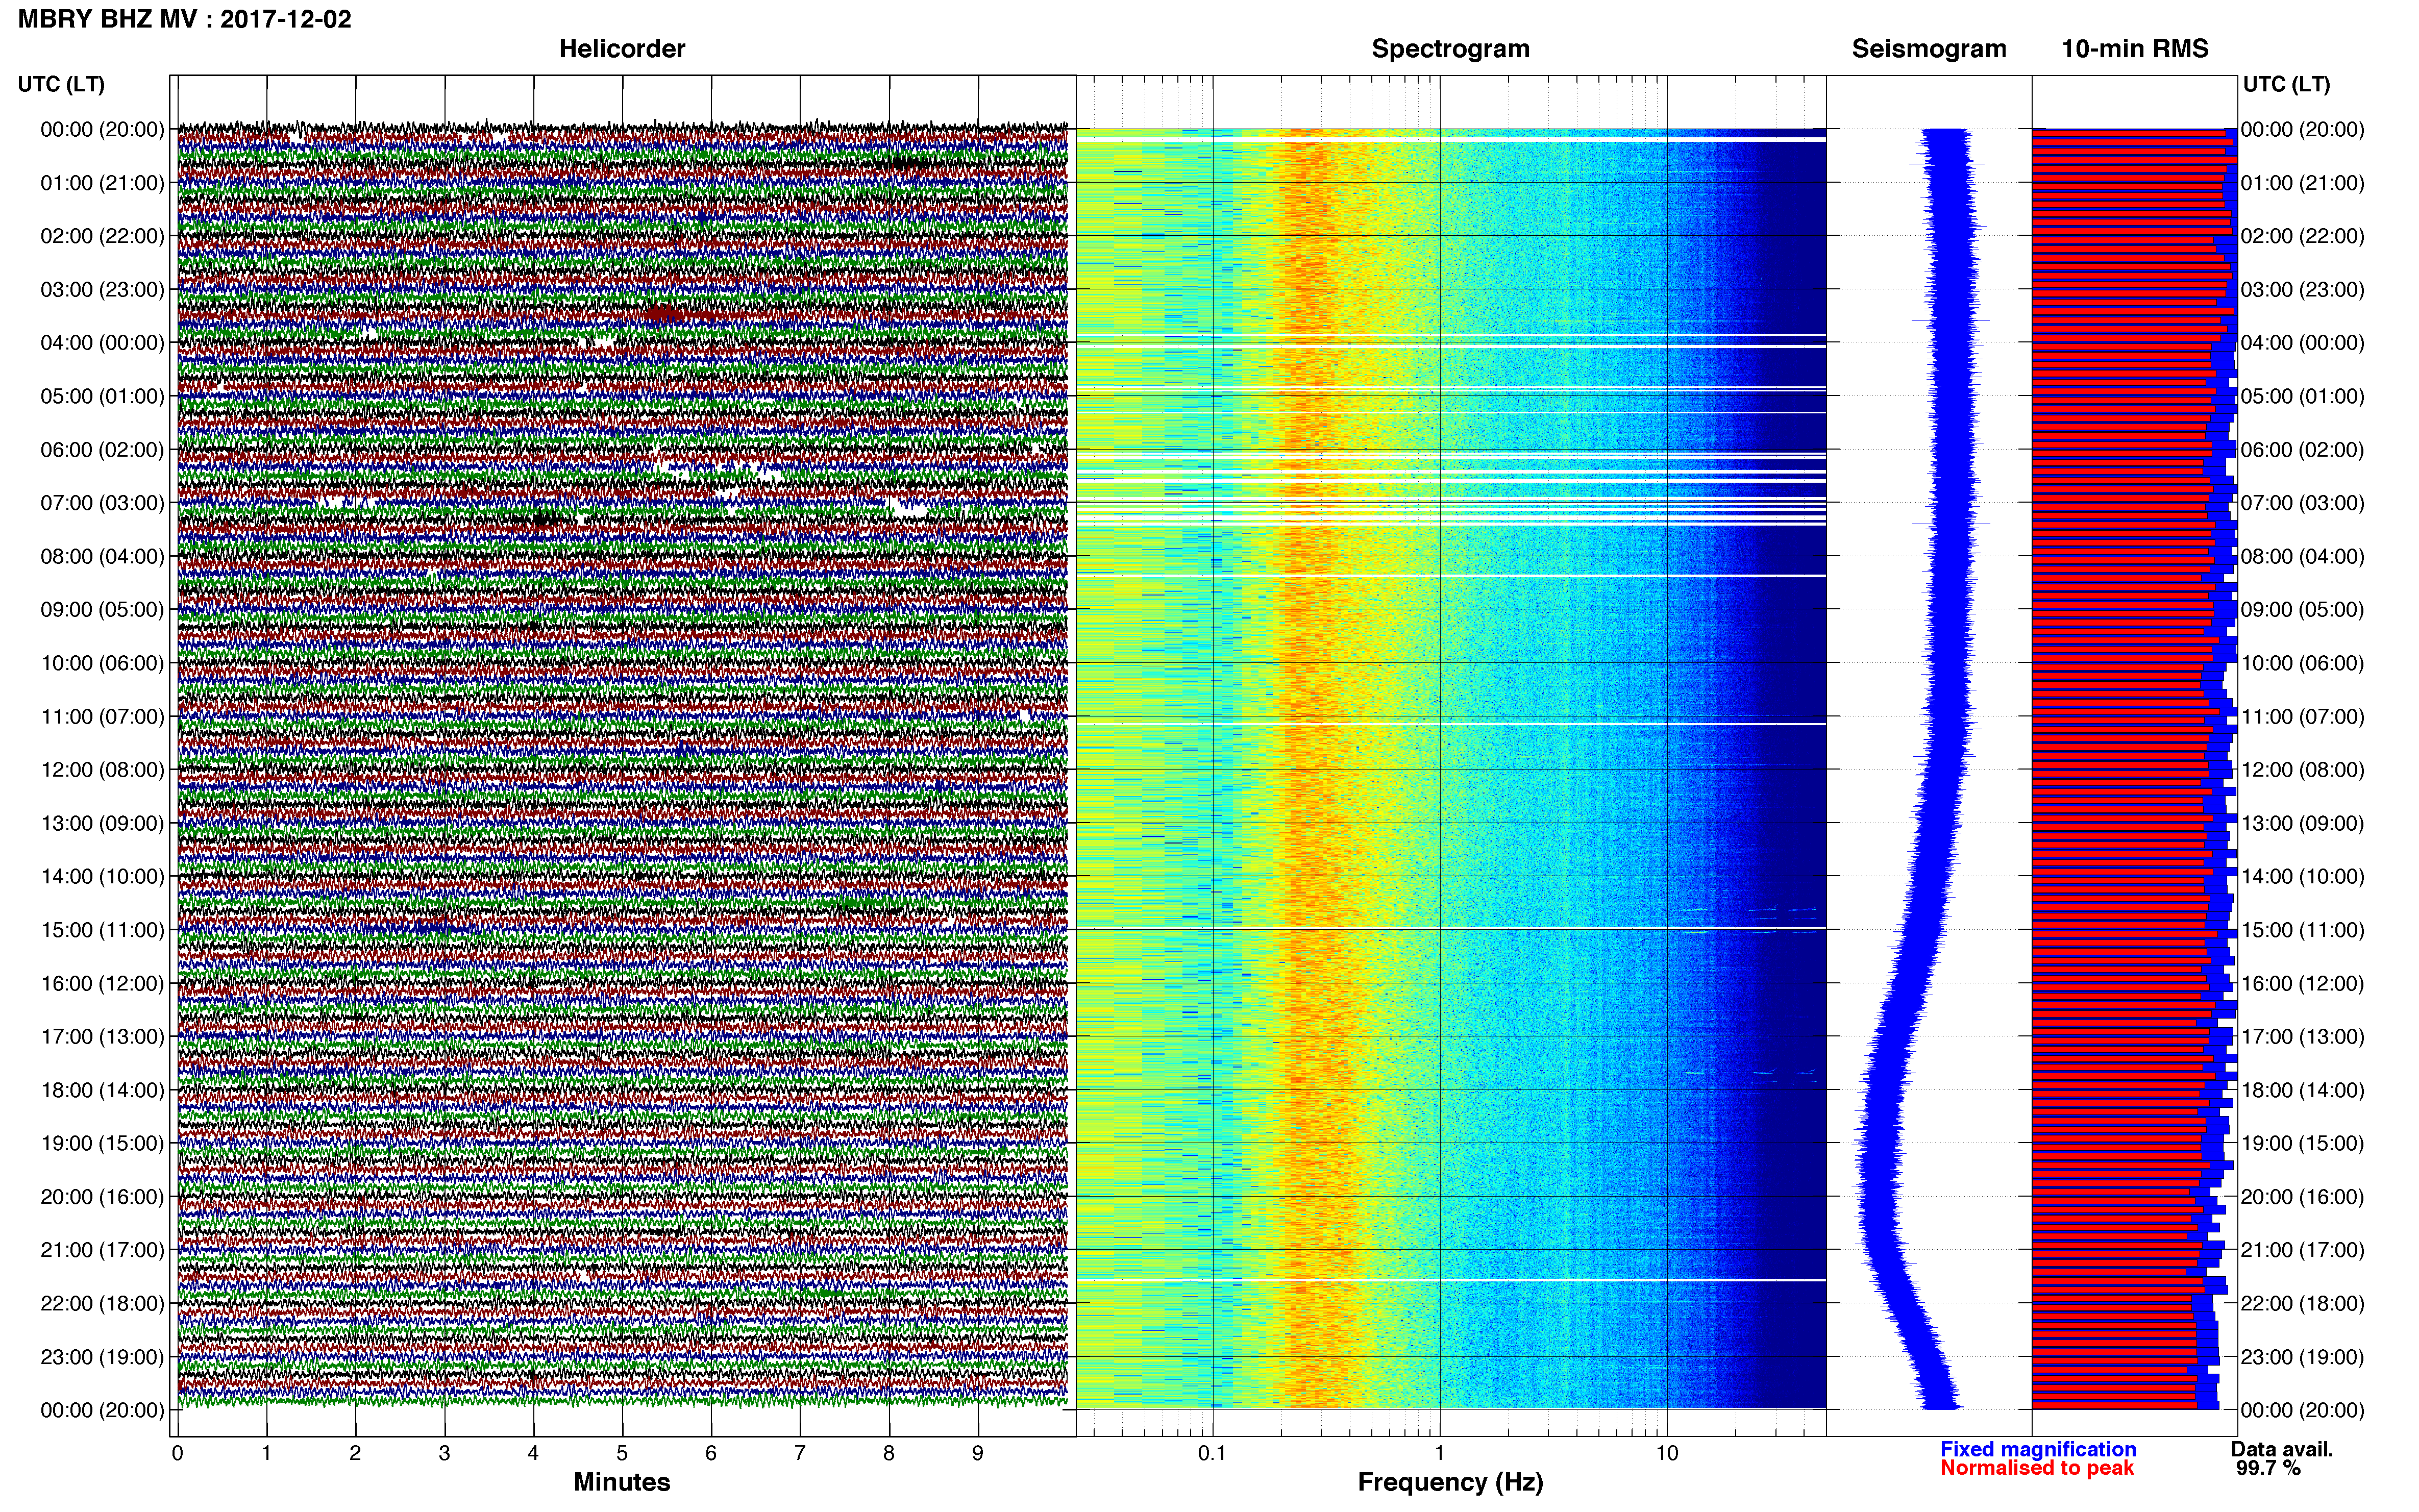
Task: Click the Minutes axis tick label "6"
Action: click(711, 1454)
